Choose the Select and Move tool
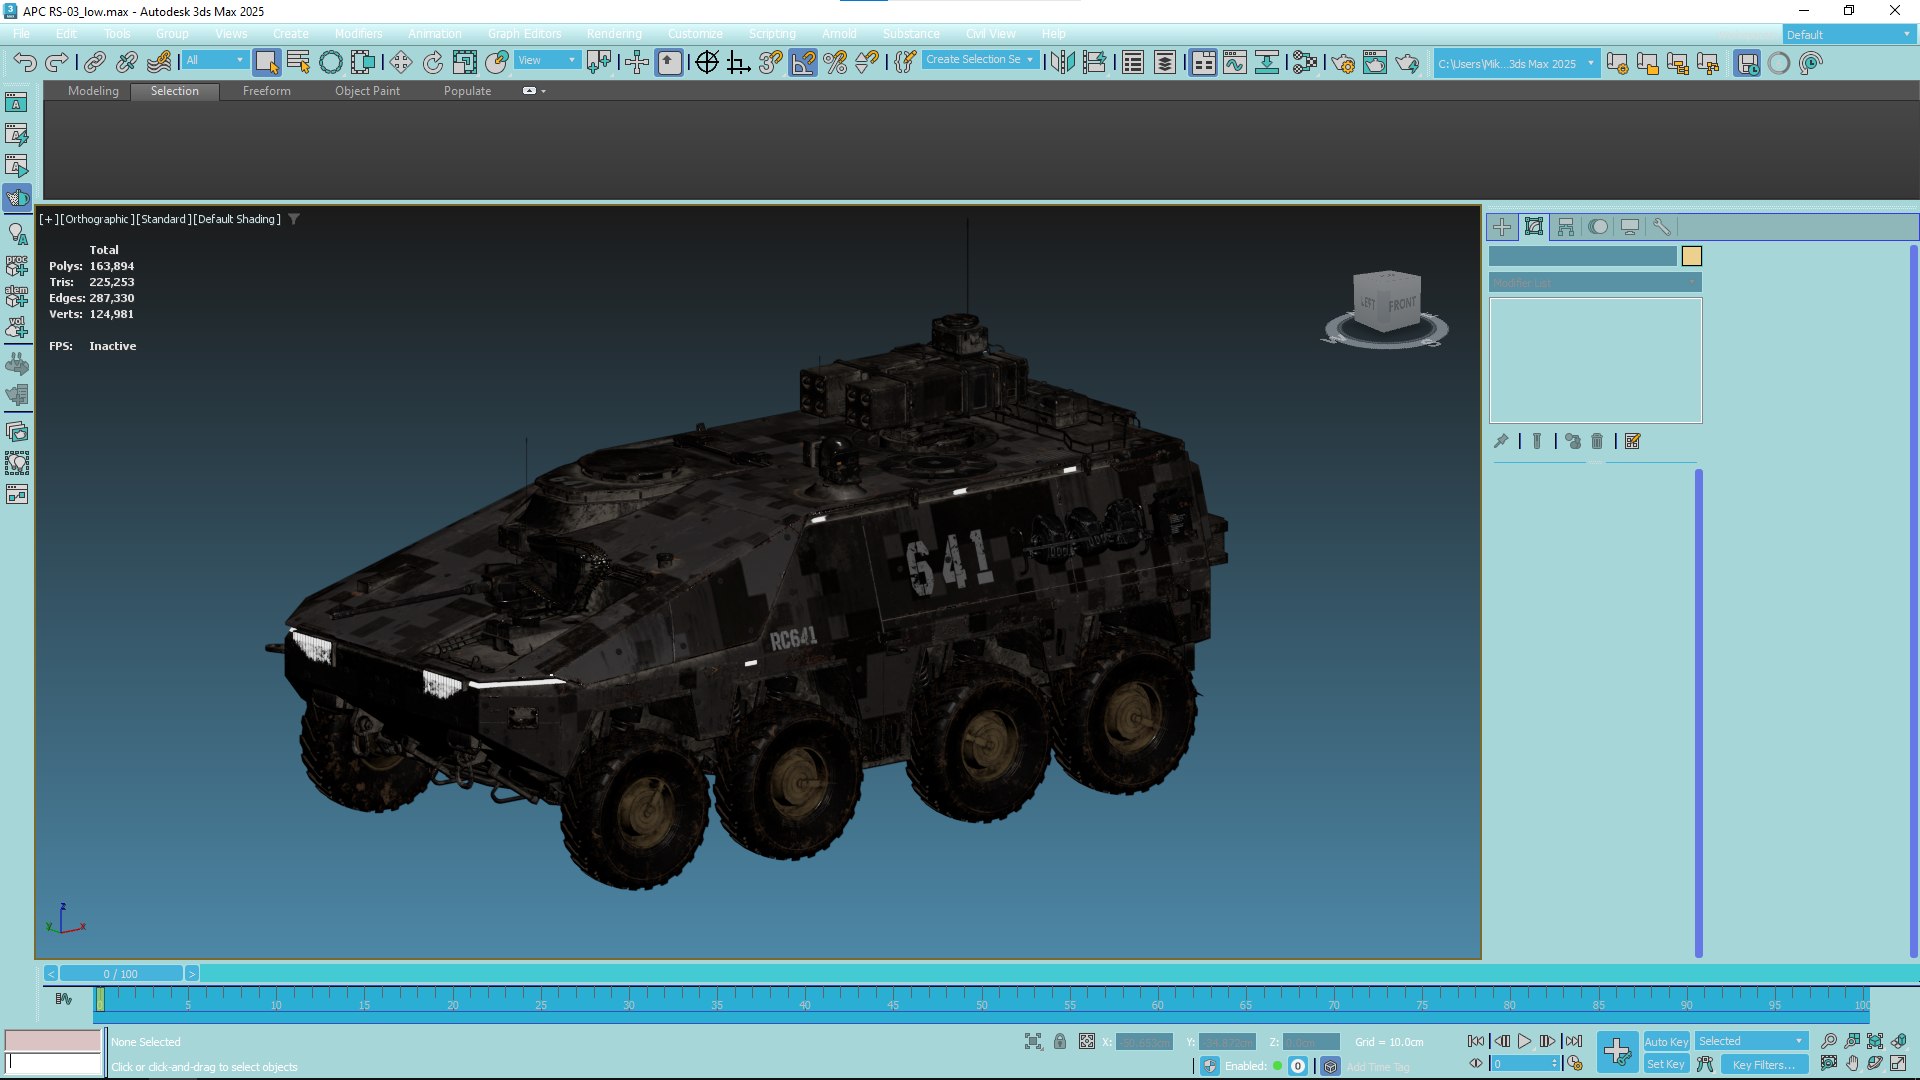1920x1080 pixels. tap(401, 63)
